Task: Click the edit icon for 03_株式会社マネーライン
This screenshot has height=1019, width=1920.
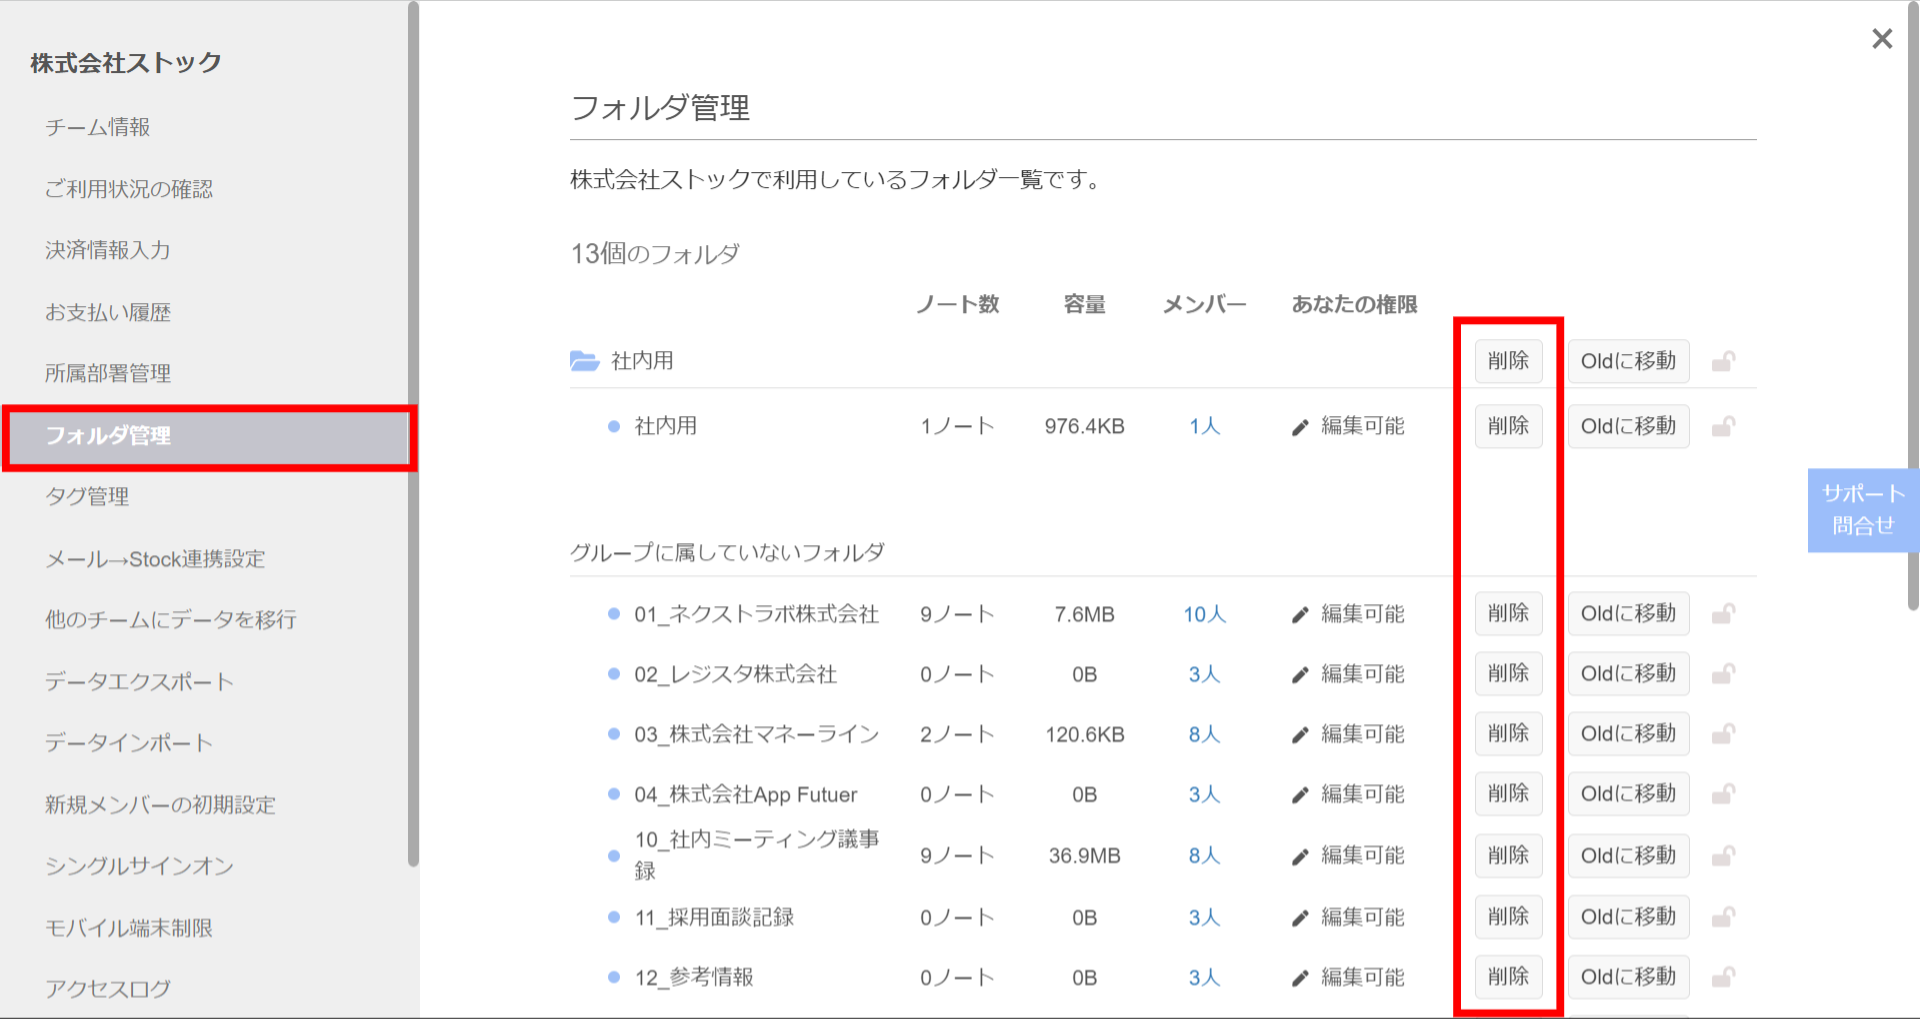Action: point(1299,733)
